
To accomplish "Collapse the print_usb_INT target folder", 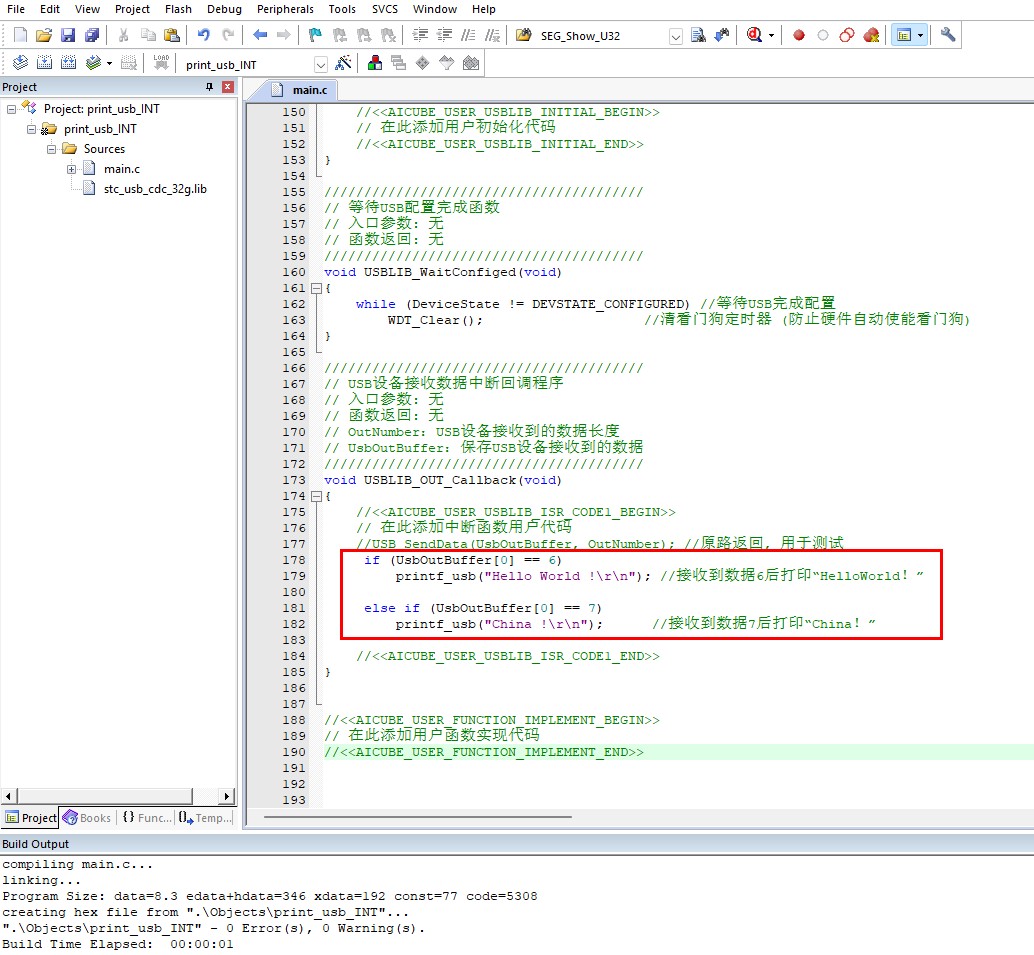I will pyautogui.click(x=31, y=129).
